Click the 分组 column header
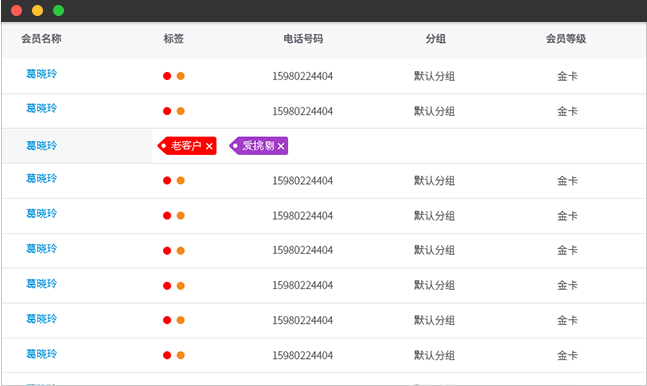 tap(436, 39)
